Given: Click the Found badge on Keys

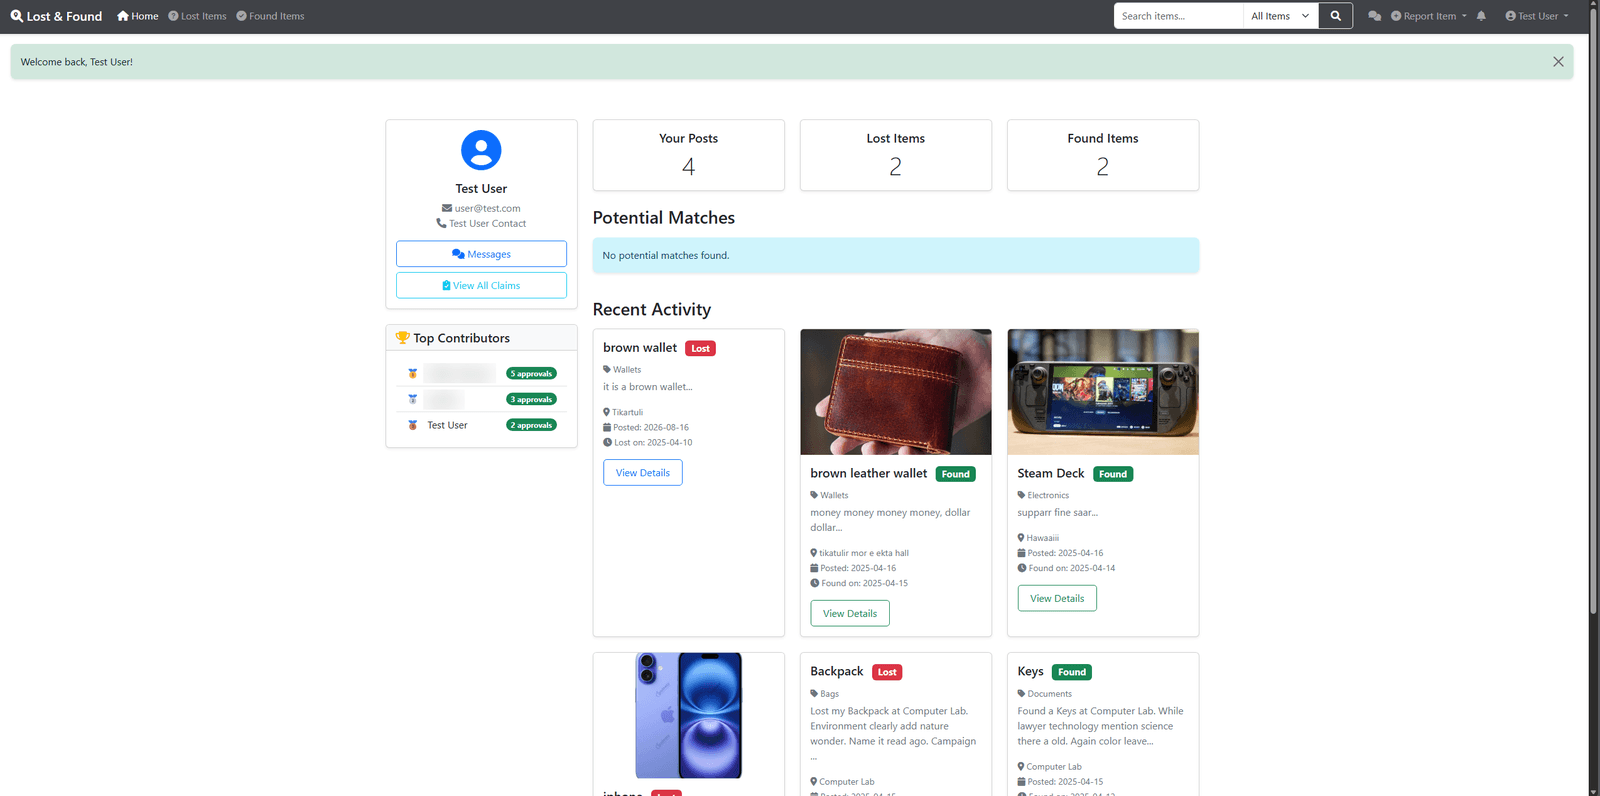Looking at the screenshot, I should (1072, 672).
